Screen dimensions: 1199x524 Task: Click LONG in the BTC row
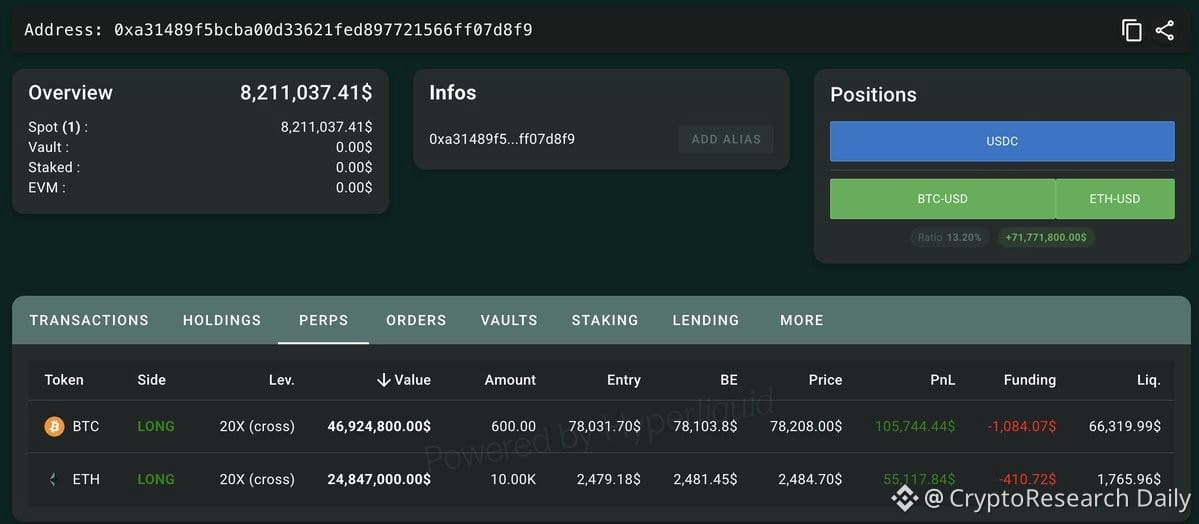point(156,426)
